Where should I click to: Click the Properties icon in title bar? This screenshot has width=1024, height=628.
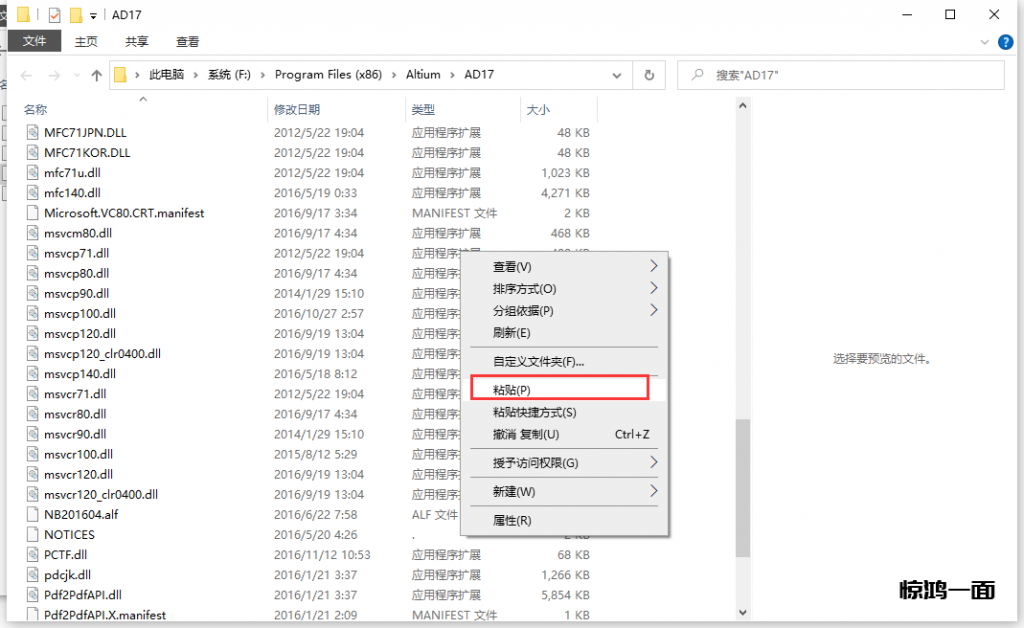tap(54, 15)
